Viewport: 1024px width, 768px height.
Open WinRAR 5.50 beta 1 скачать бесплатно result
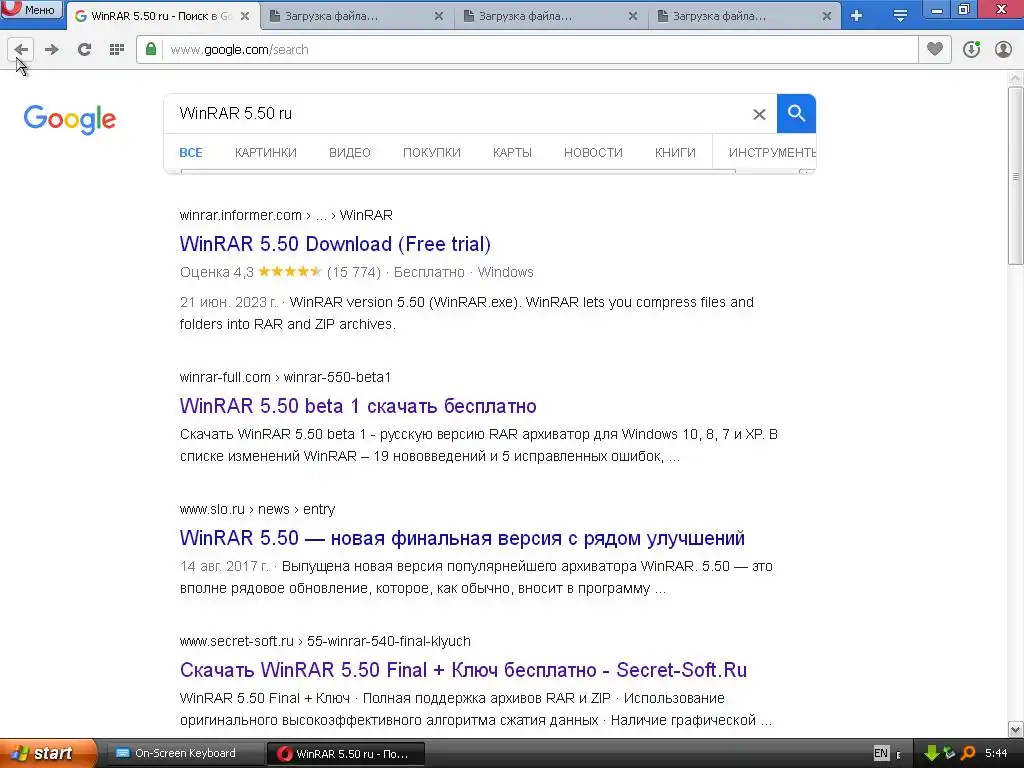point(358,406)
